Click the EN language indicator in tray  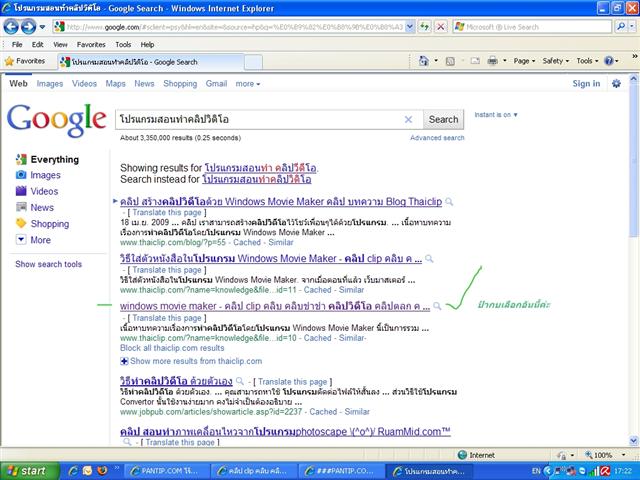click(x=536, y=471)
